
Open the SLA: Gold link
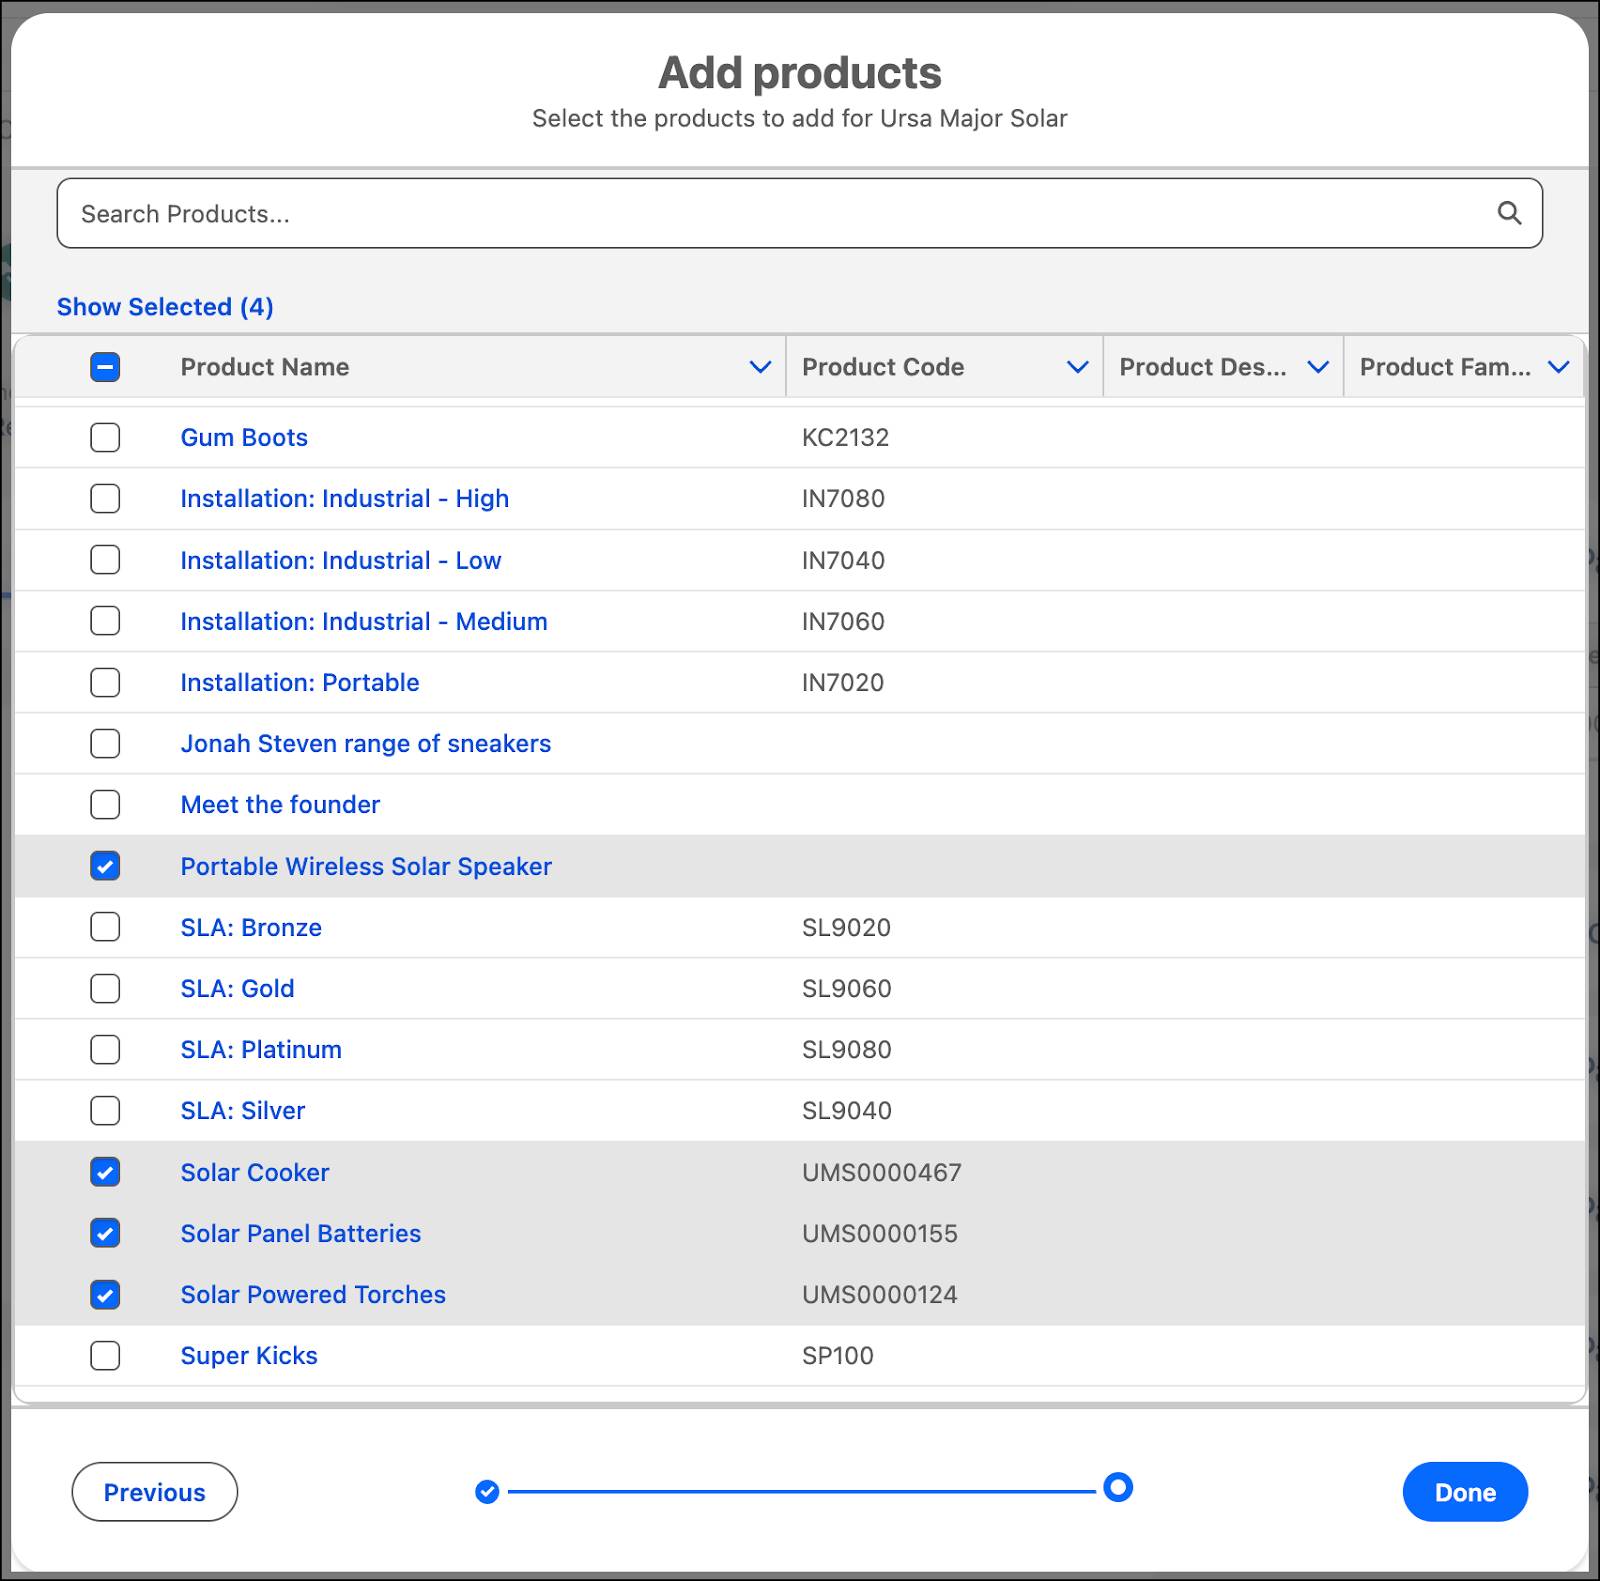[x=237, y=988]
